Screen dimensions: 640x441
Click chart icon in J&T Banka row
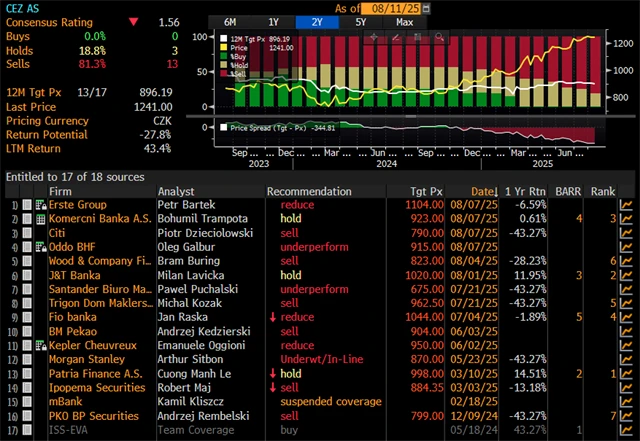pyautogui.click(x=627, y=274)
